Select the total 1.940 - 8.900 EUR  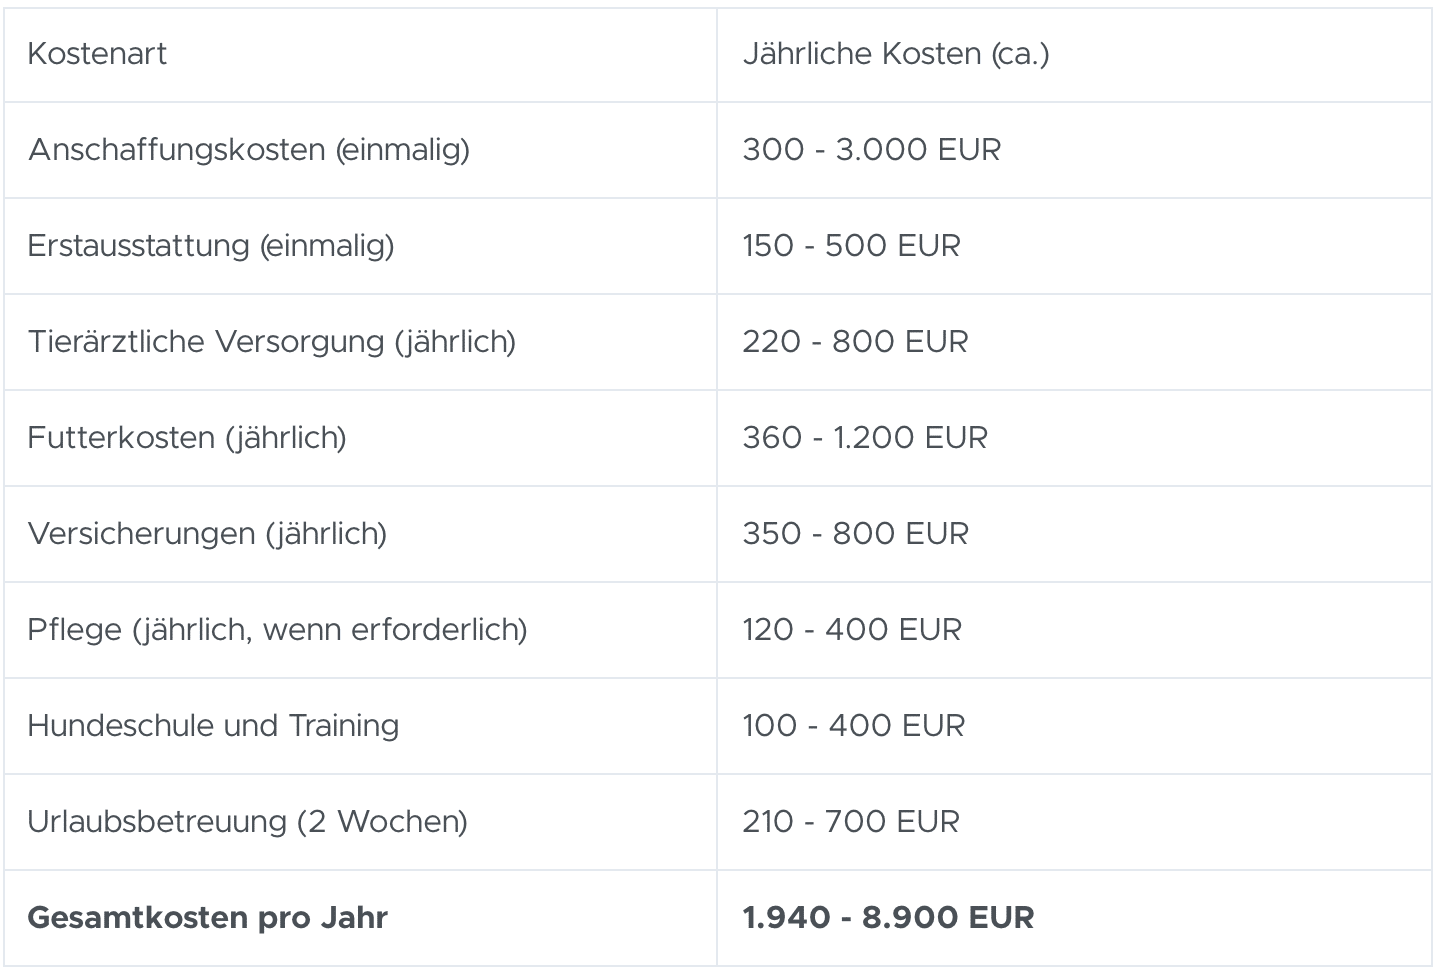coord(888,918)
